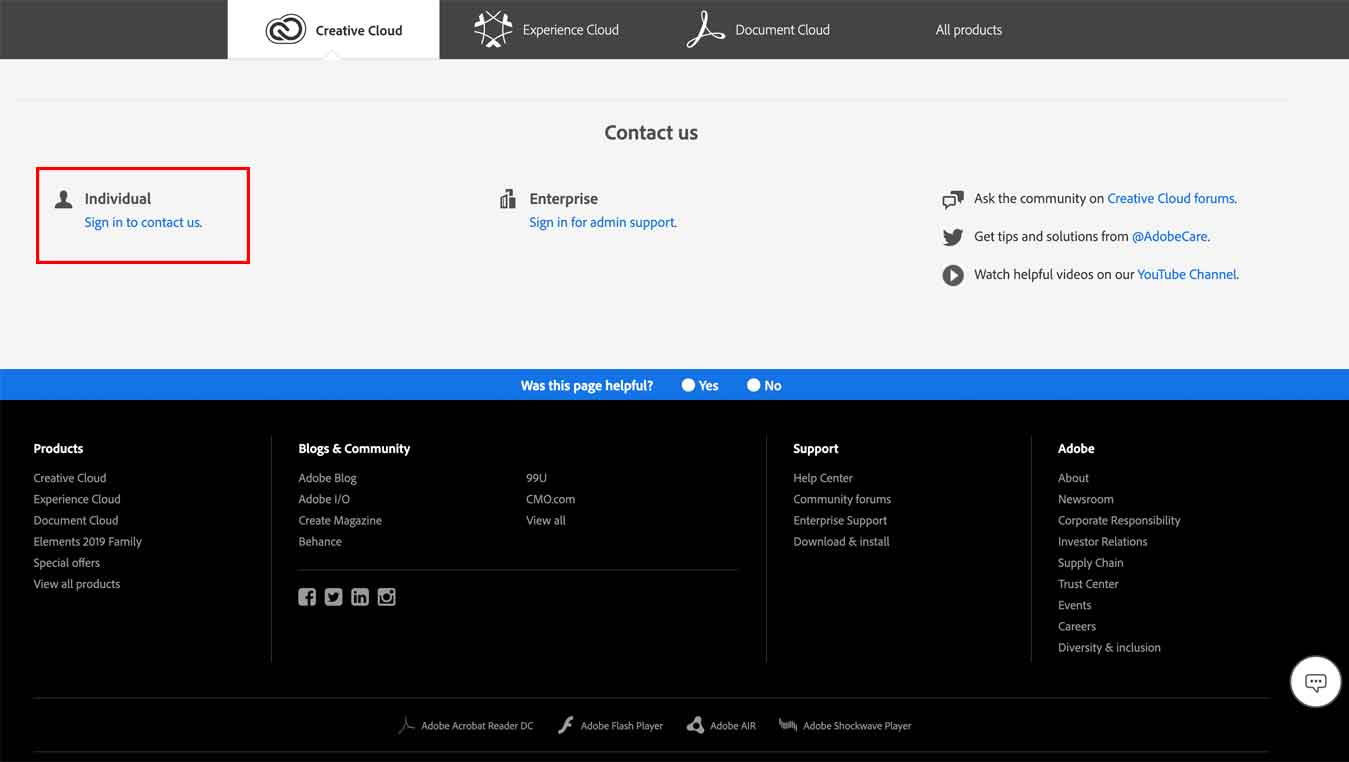Viewport: 1349px width, 762px height.
Task: Click the Adobe AIR icon
Action: (x=695, y=726)
